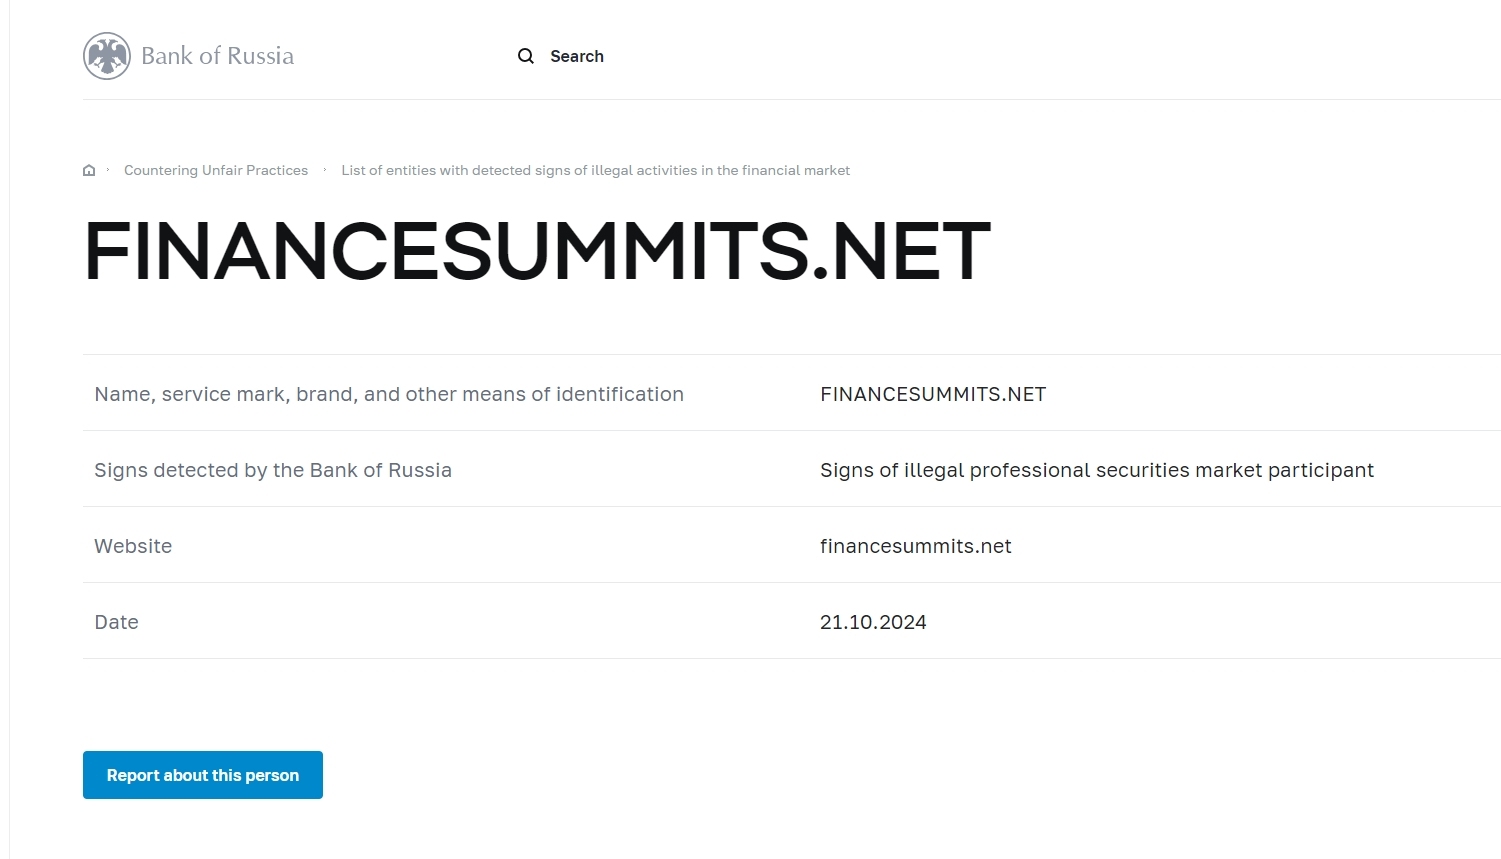1501x859 pixels.
Task: Click the Name, service mark, brand row label
Action: point(389,394)
